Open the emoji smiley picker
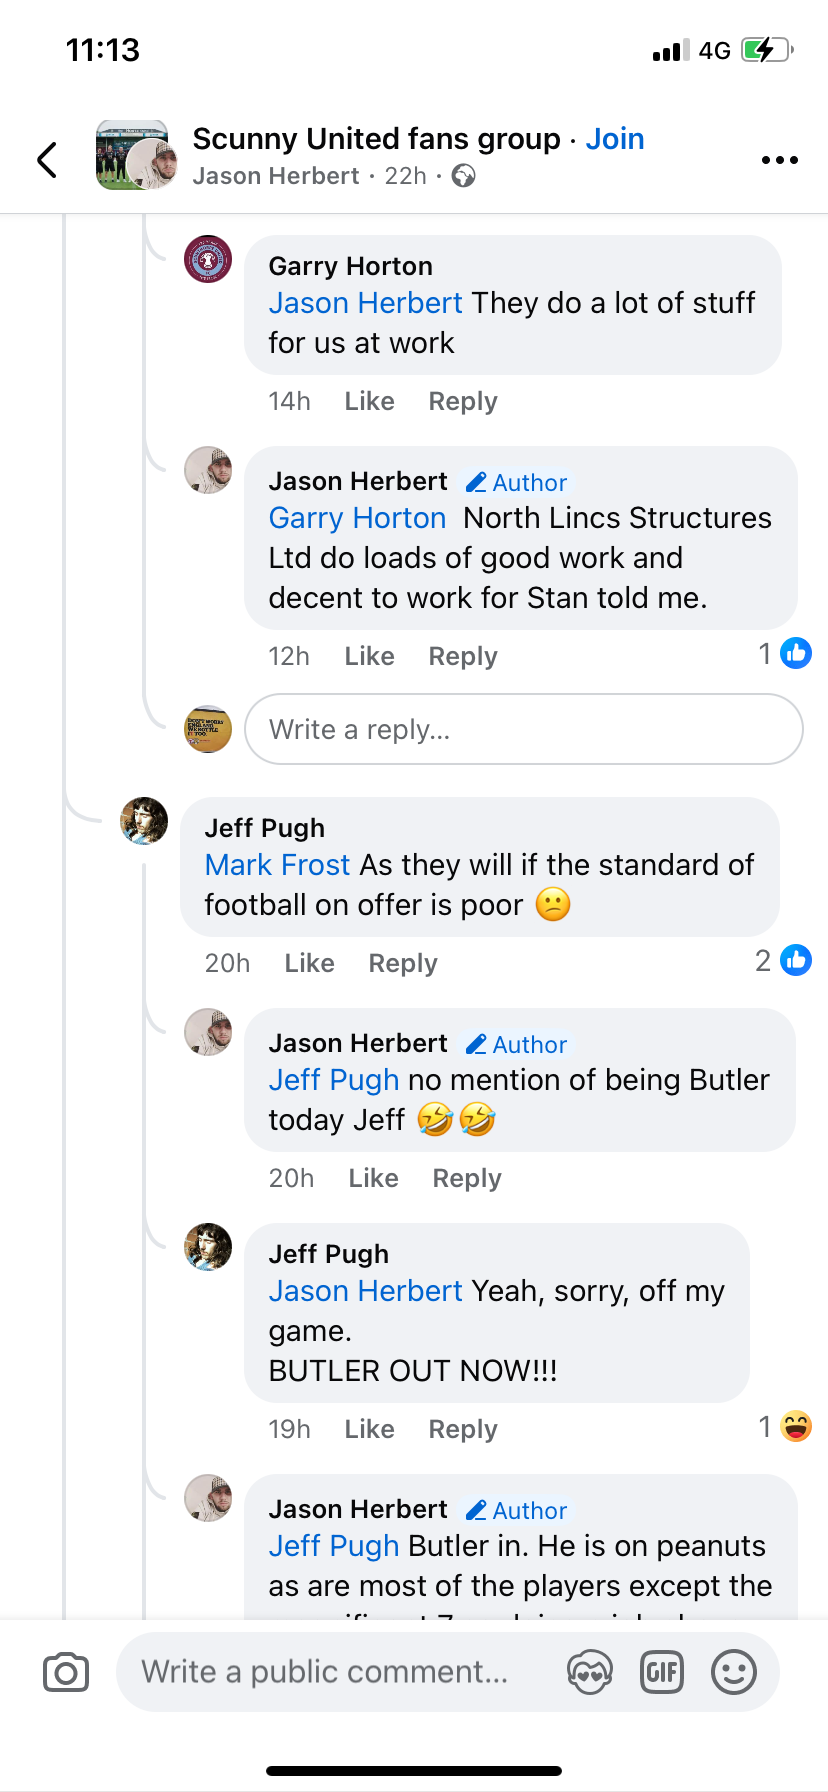 coord(733,1672)
